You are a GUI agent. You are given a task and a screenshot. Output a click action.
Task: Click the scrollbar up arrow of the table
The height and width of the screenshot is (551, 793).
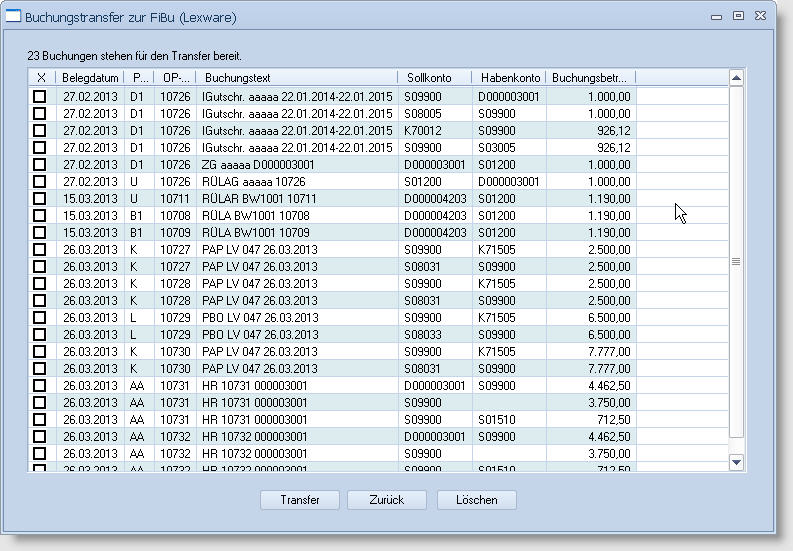(737, 78)
